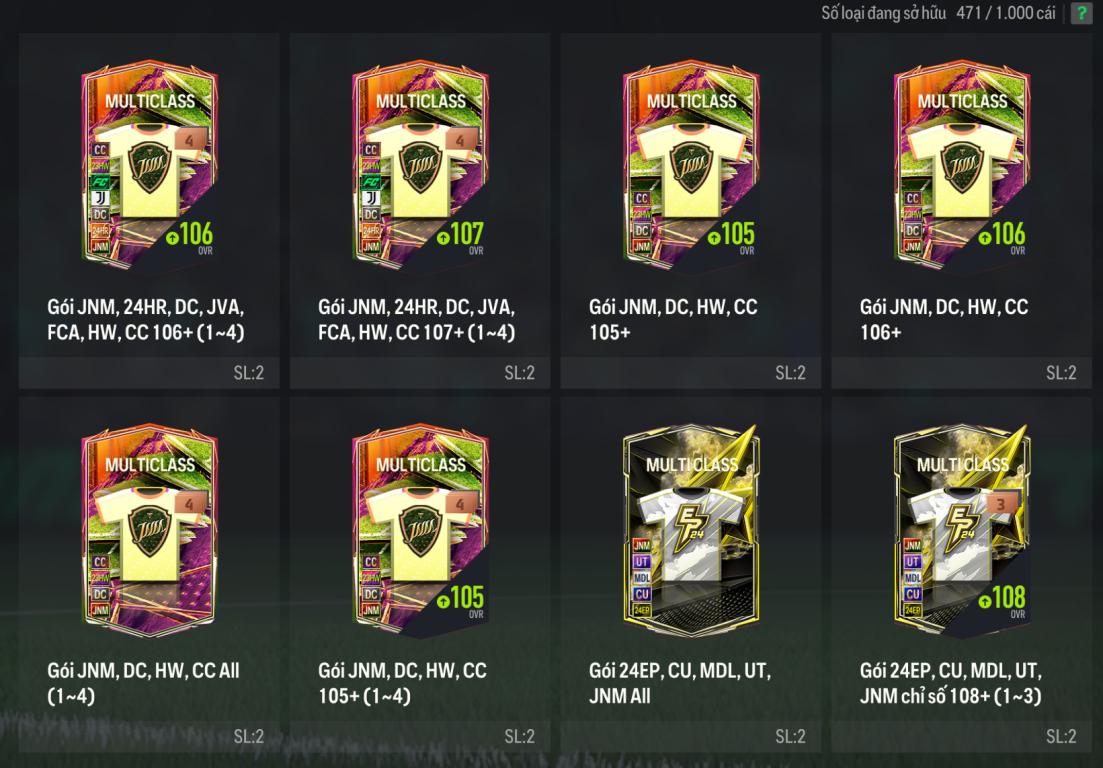Open the green question mark help icon
Viewport: 1103px width, 768px height.
(x=1081, y=13)
